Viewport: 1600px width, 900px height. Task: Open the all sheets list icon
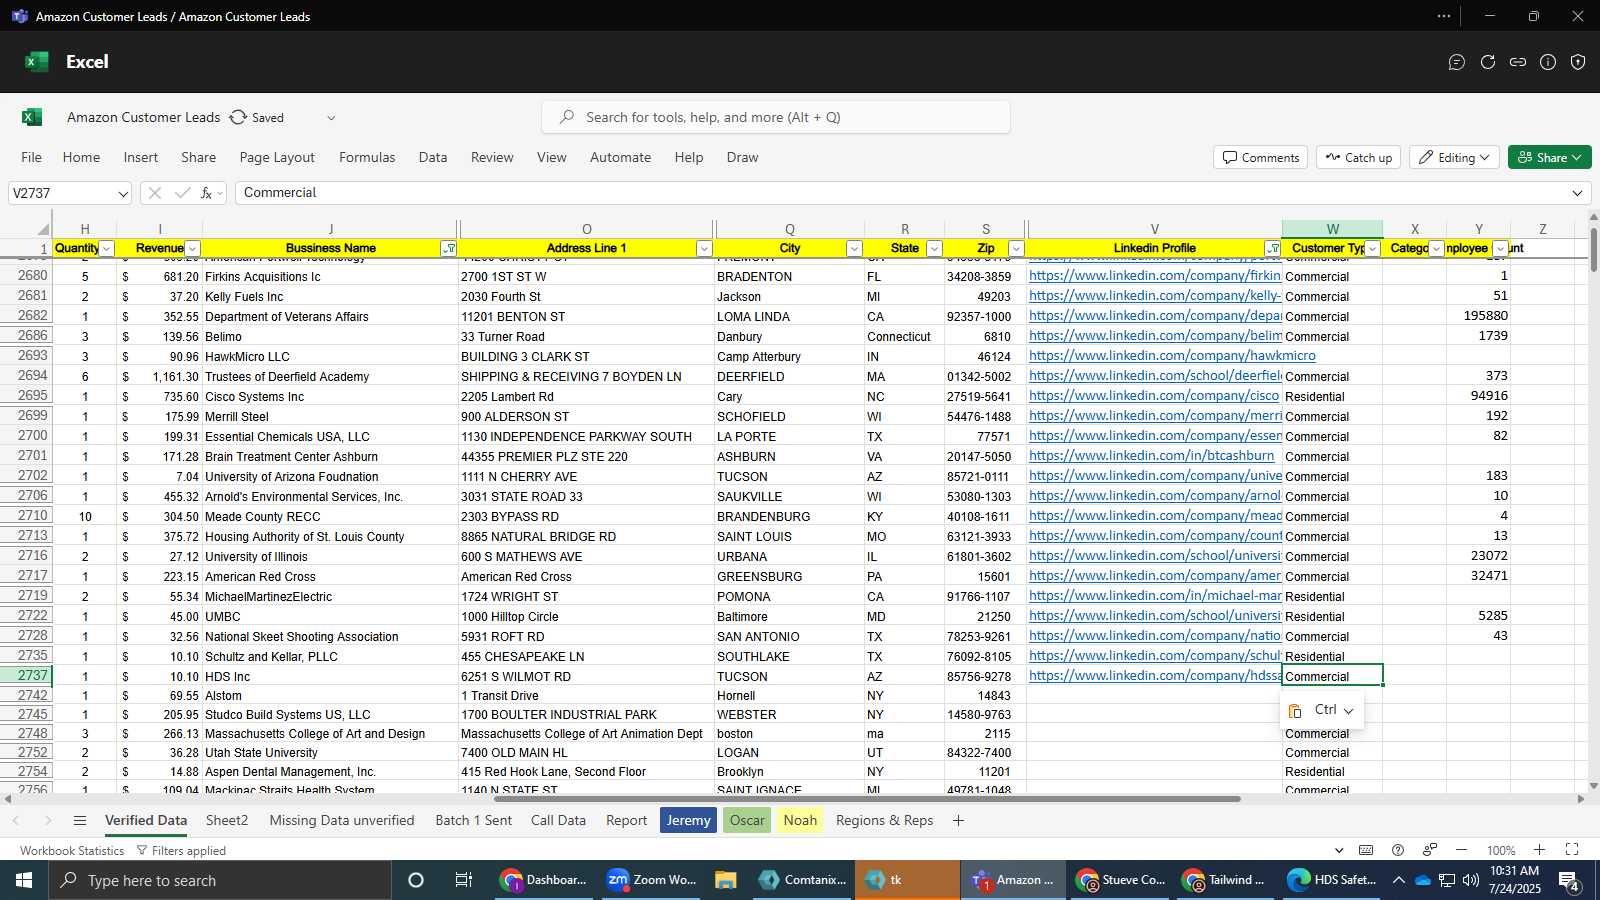[x=80, y=820]
